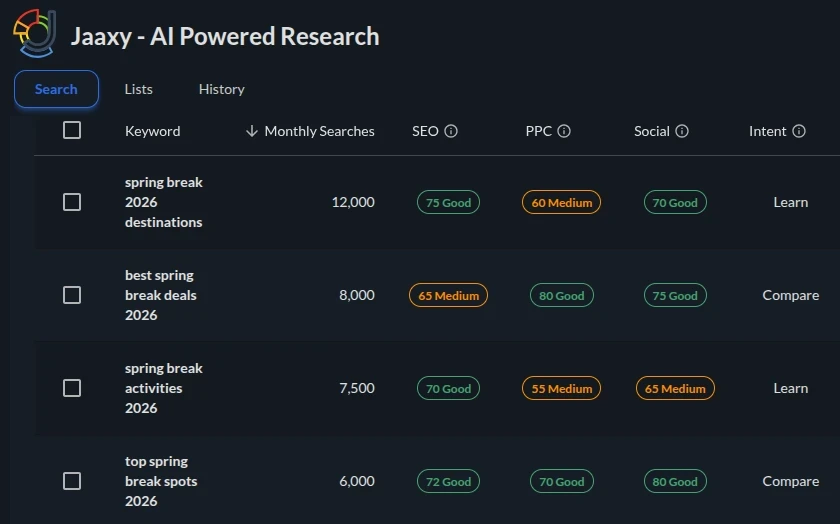
Task: Sort by the Keyword column header
Action: 152,131
